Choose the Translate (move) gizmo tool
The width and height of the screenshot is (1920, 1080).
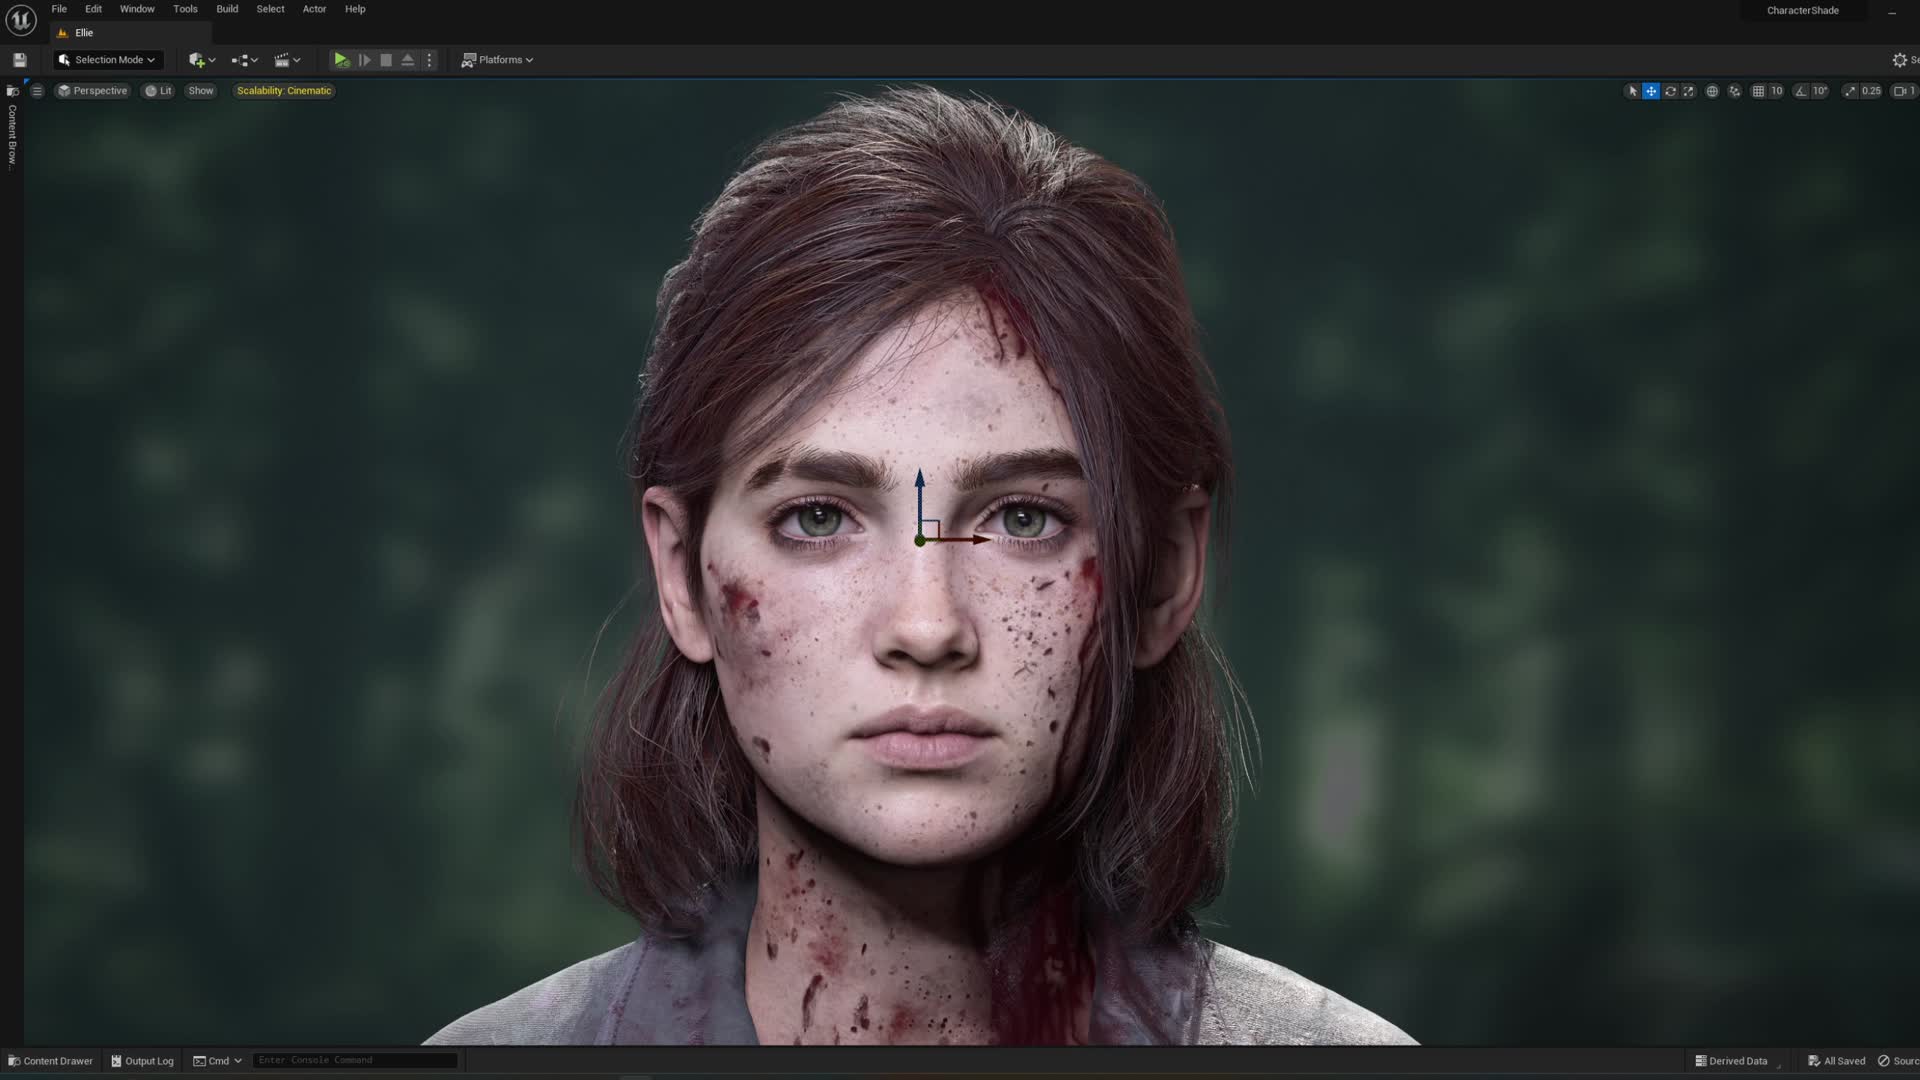click(x=1651, y=91)
